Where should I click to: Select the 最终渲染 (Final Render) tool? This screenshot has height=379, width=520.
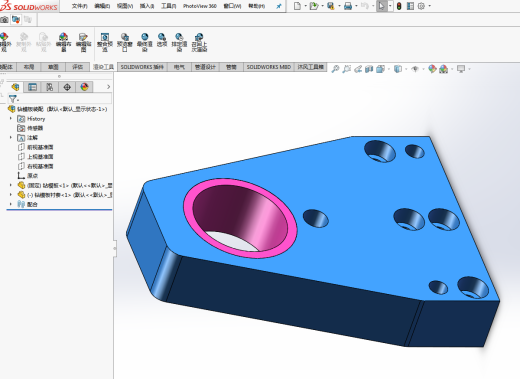[145, 42]
